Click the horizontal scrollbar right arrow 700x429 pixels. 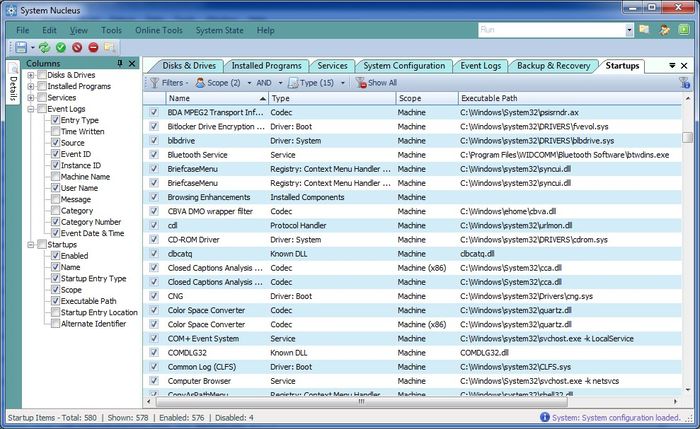point(675,402)
